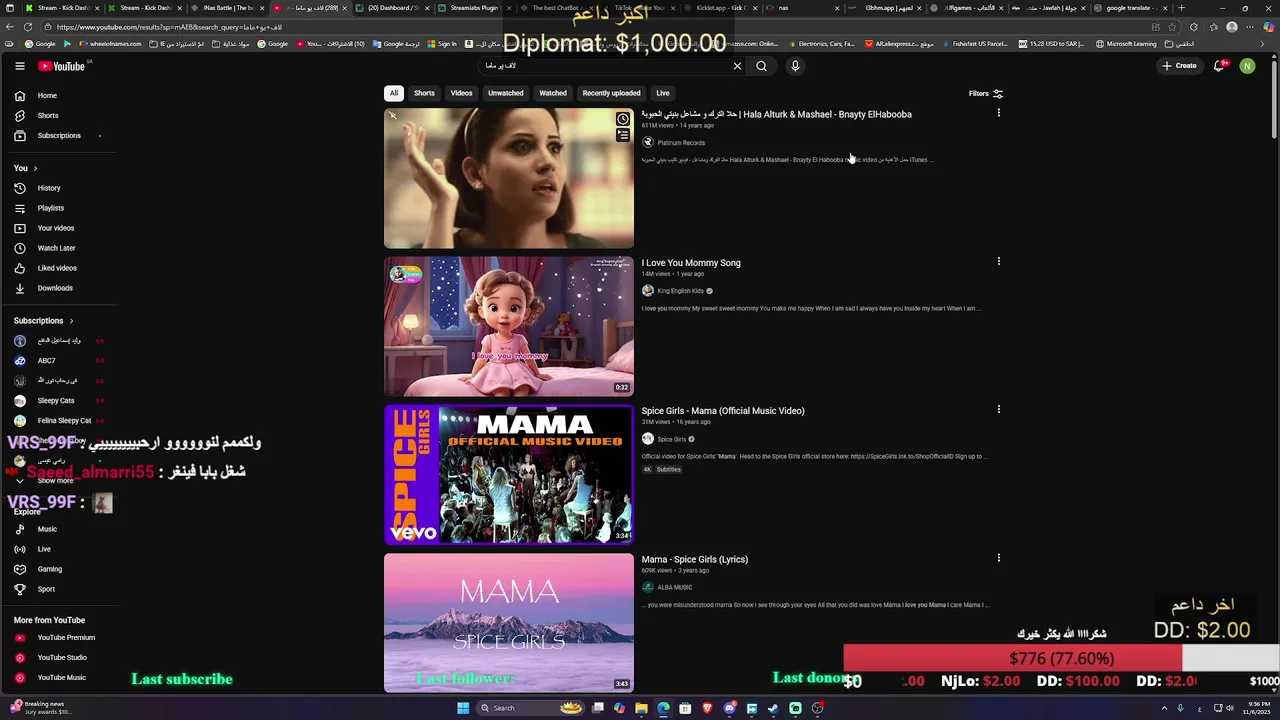Select the Shorts filter chip
Screen dimensions: 1280x720
tap(424, 93)
